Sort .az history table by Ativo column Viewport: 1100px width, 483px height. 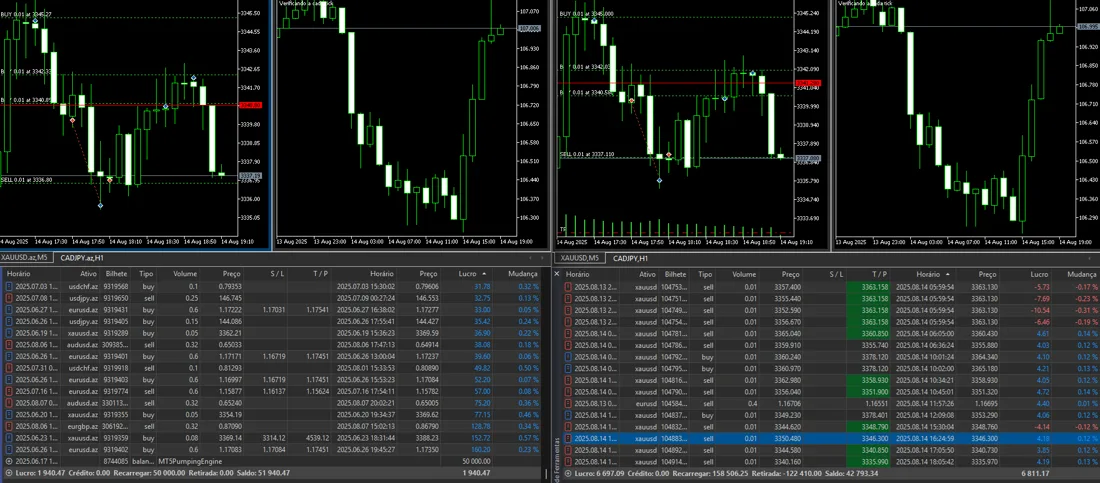click(x=87, y=274)
